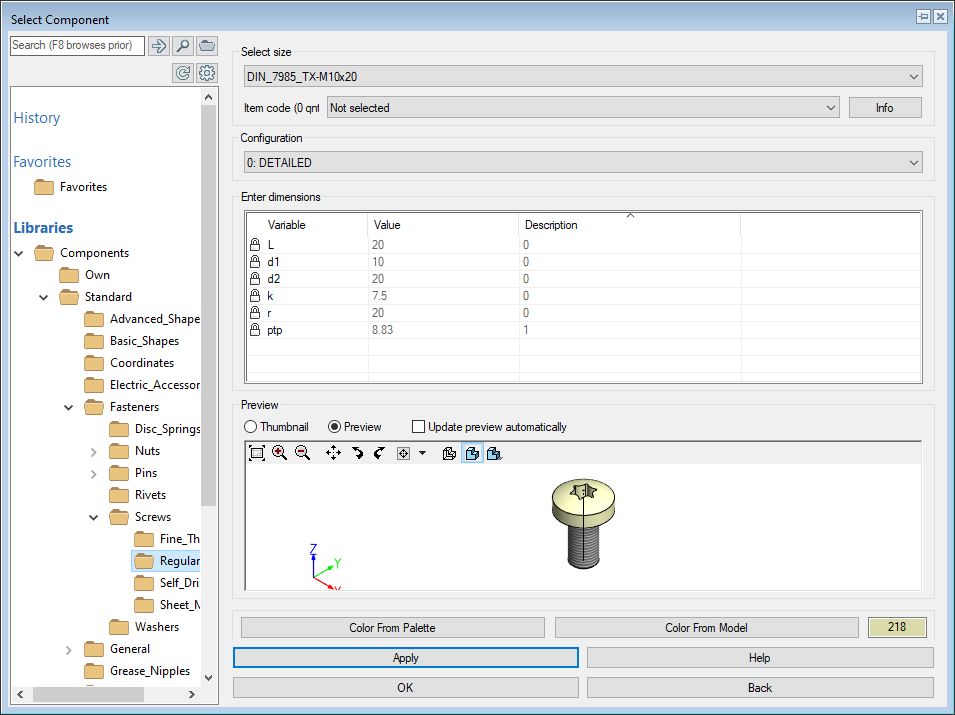Open library settings via the gear icon
This screenshot has width=955, height=715.
click(207, 72)
